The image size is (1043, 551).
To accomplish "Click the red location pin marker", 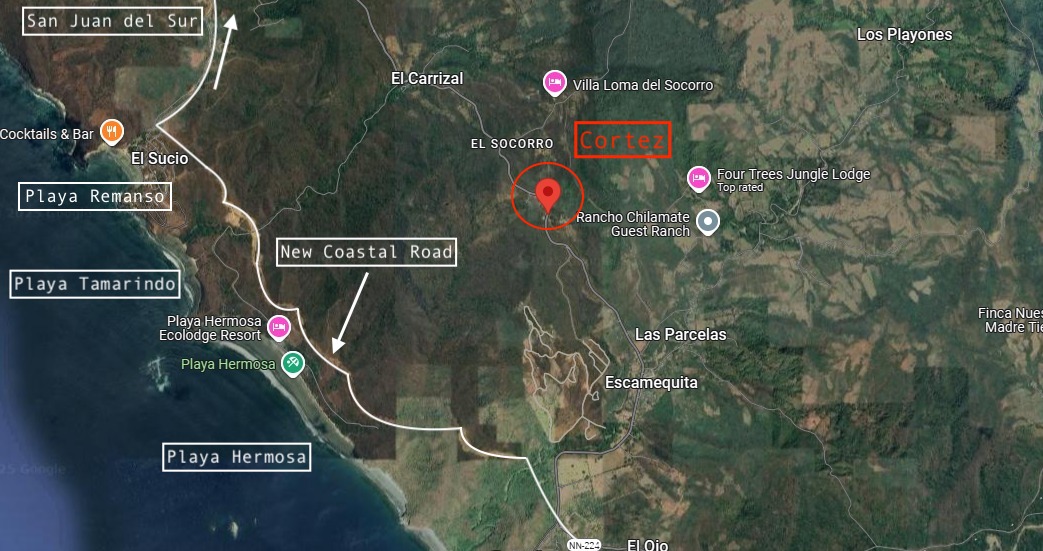I will [x=548, y=194].
